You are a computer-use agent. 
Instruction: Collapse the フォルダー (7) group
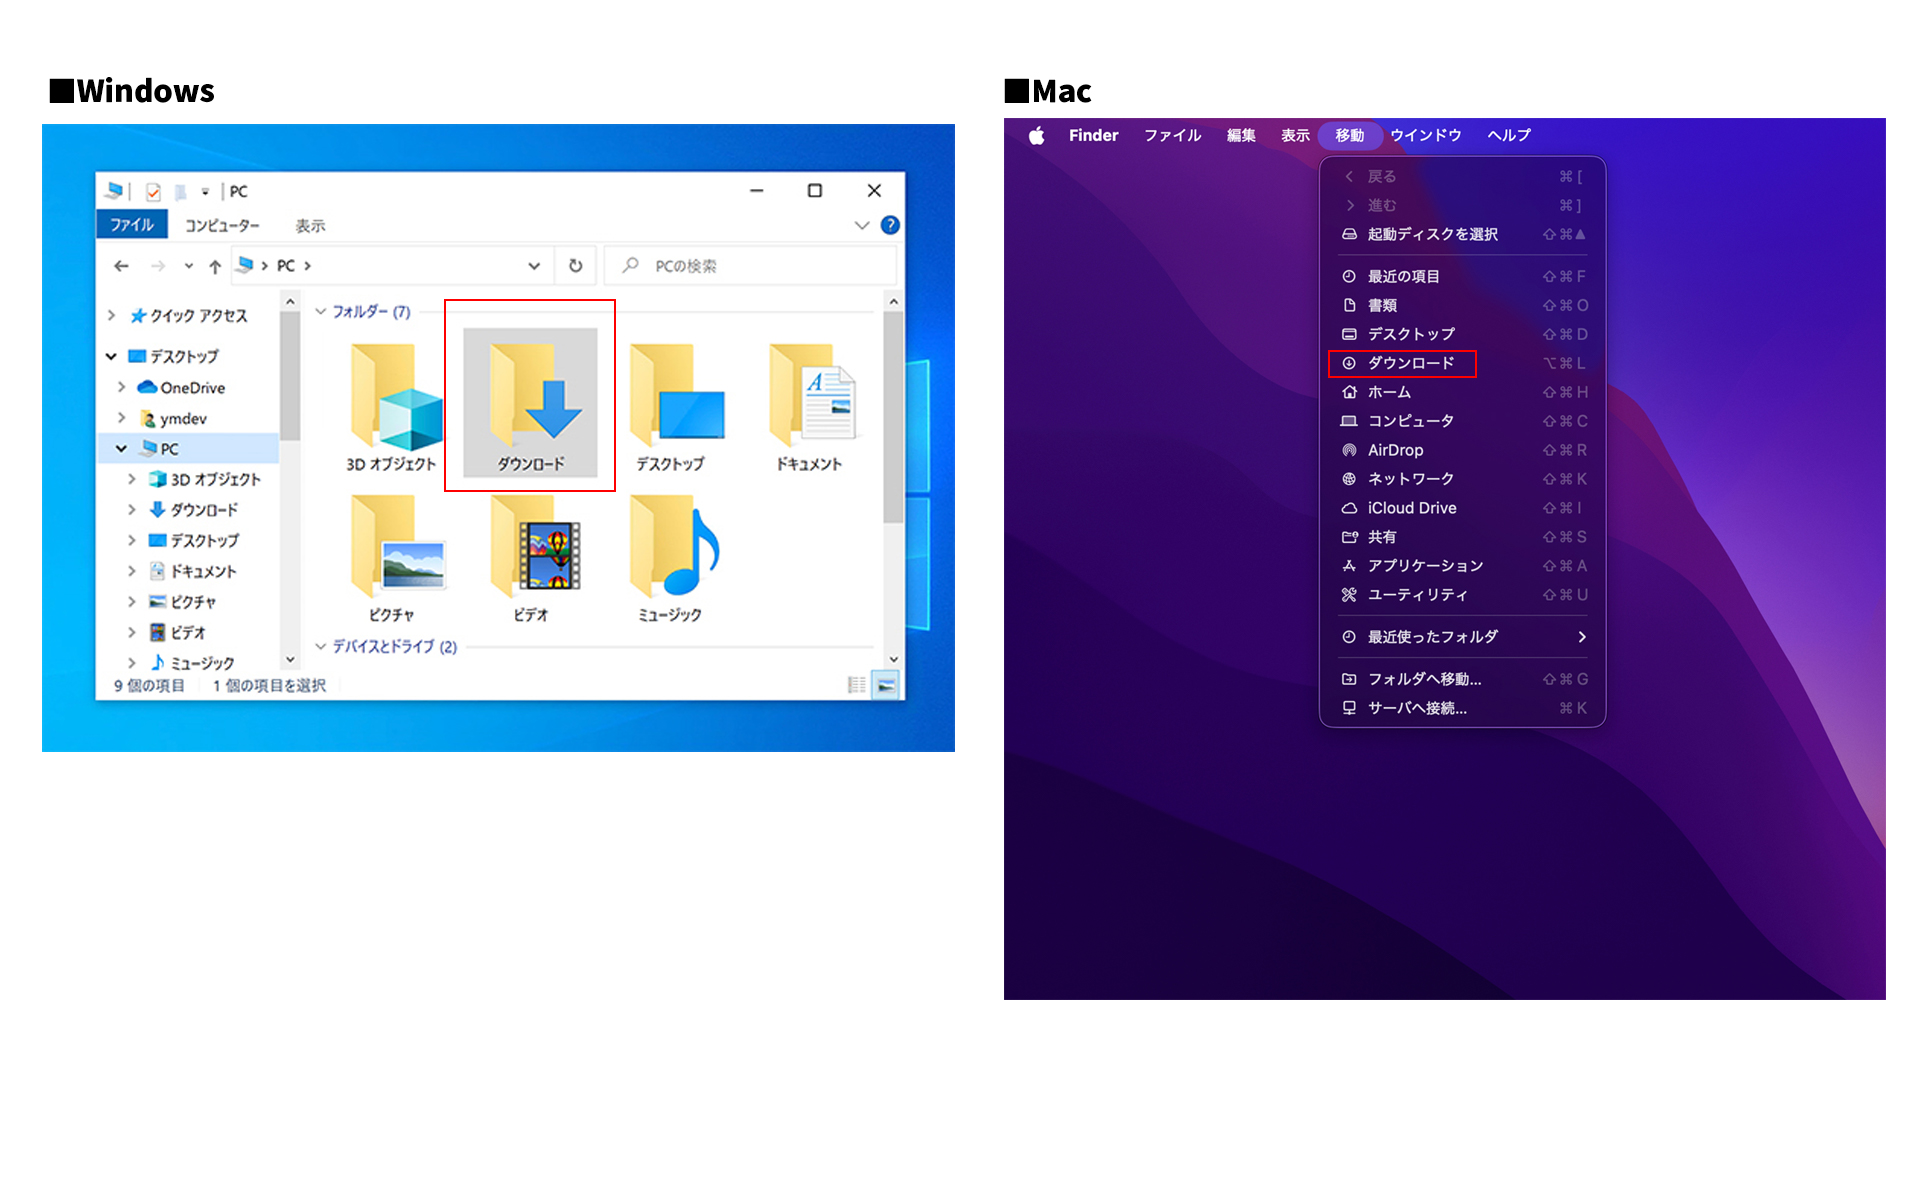(x=321, y=312)
